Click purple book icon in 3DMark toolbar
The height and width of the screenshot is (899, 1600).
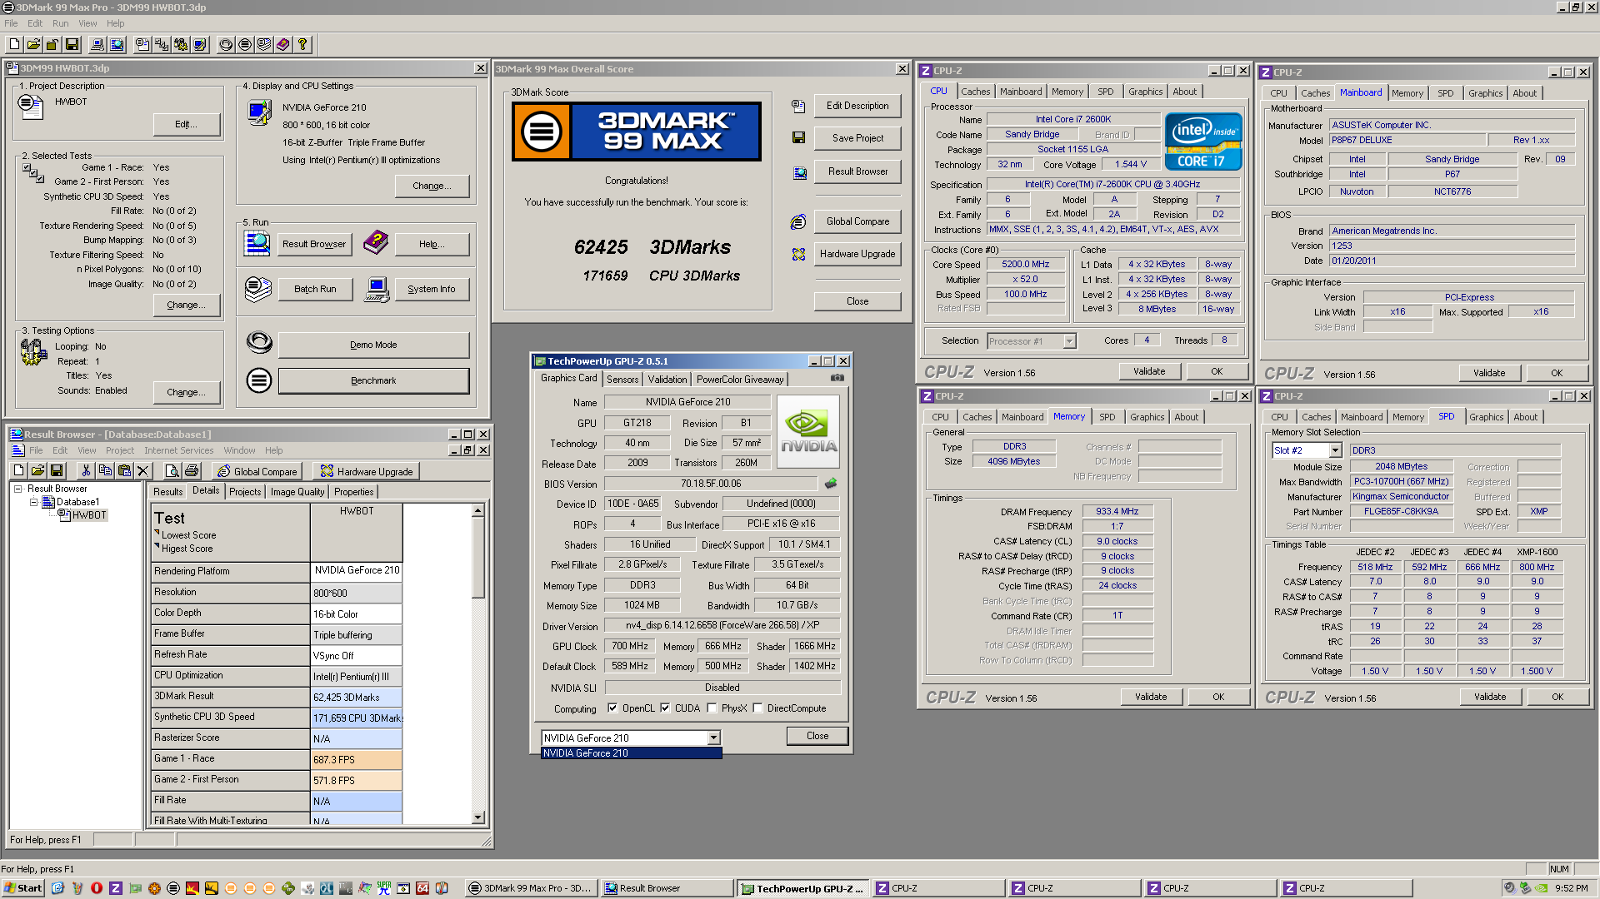(283, 44)
